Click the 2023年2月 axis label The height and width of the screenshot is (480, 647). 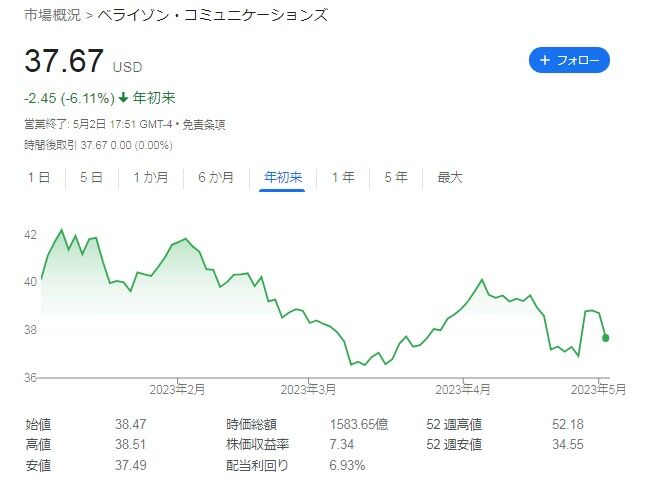[177, 389]
